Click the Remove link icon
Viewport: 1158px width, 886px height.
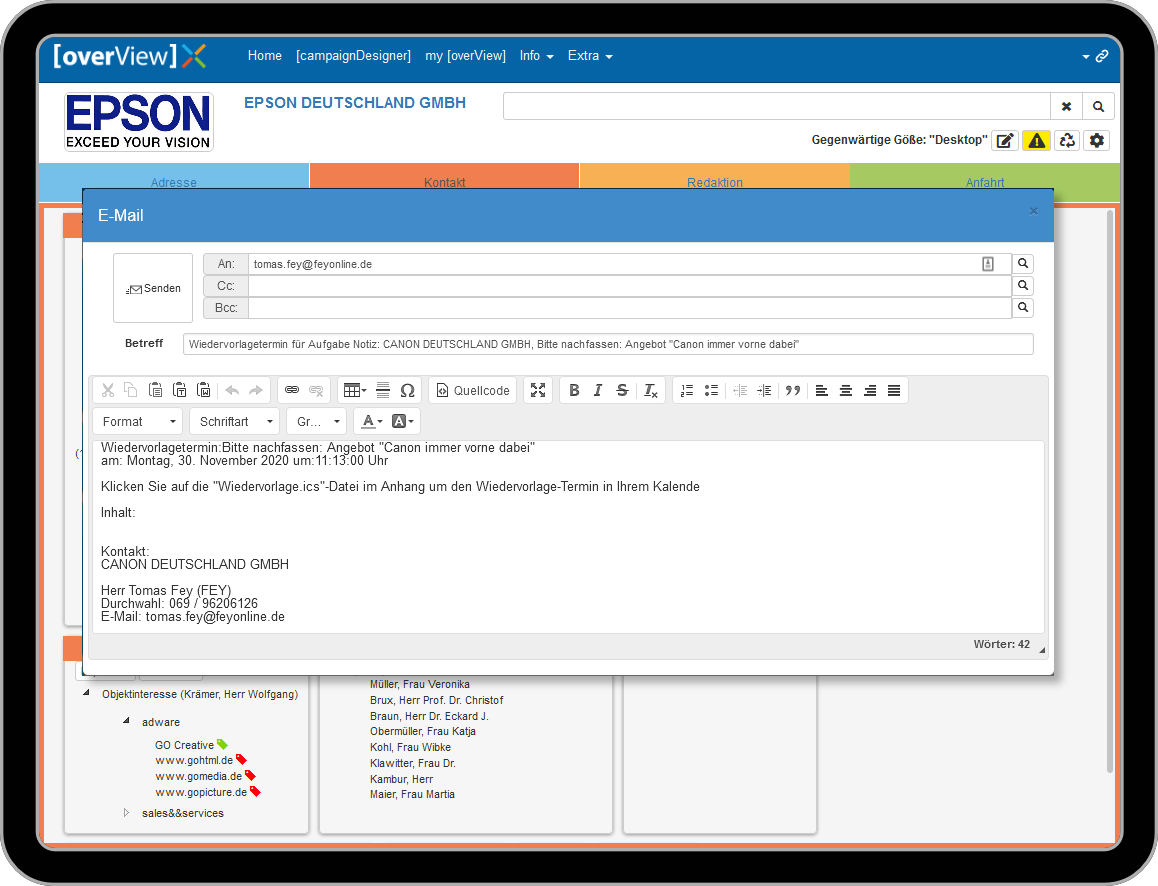pyautogui.click(x=316, y=391)
